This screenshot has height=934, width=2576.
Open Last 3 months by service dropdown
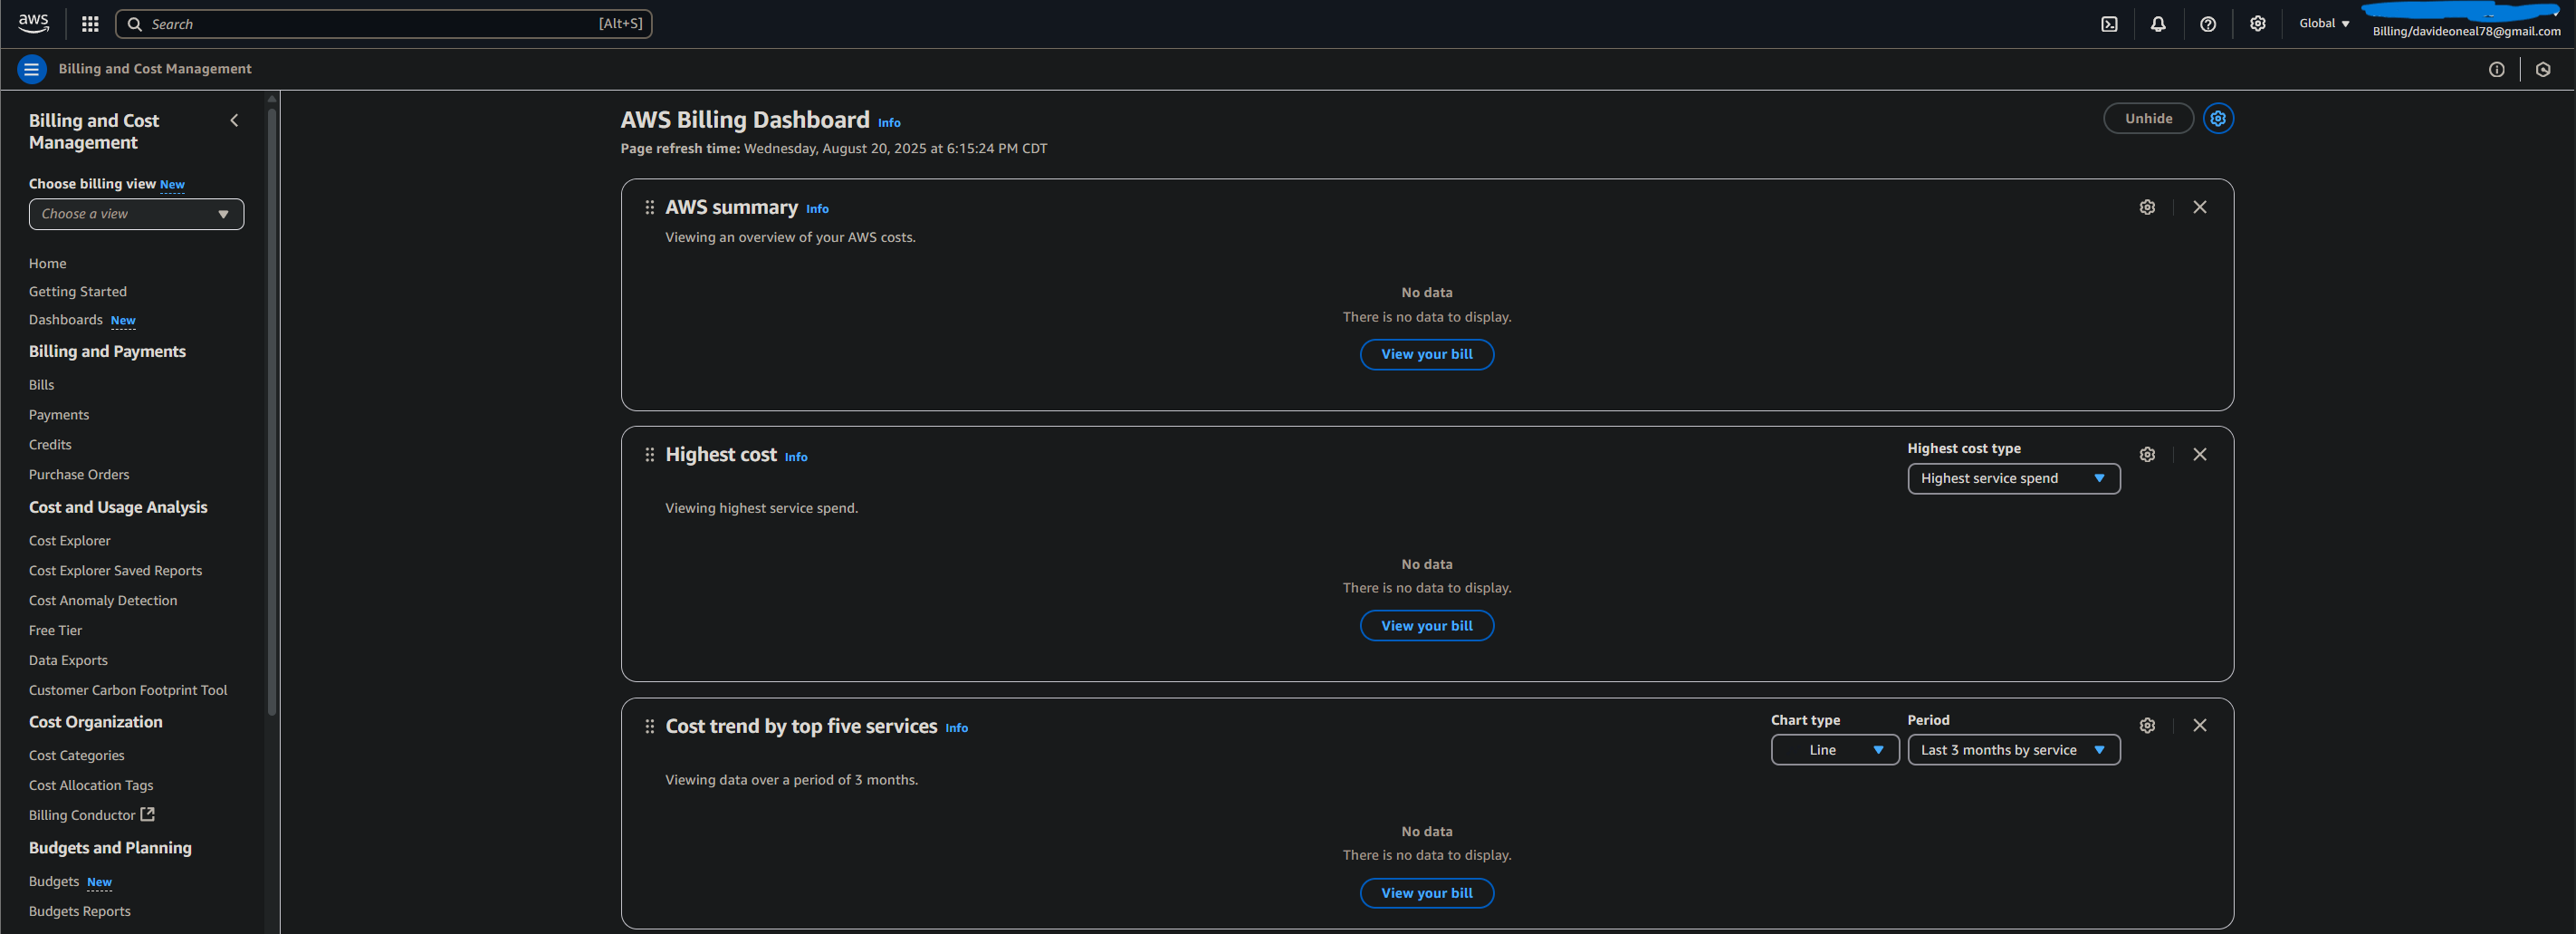pos(2014,750)
